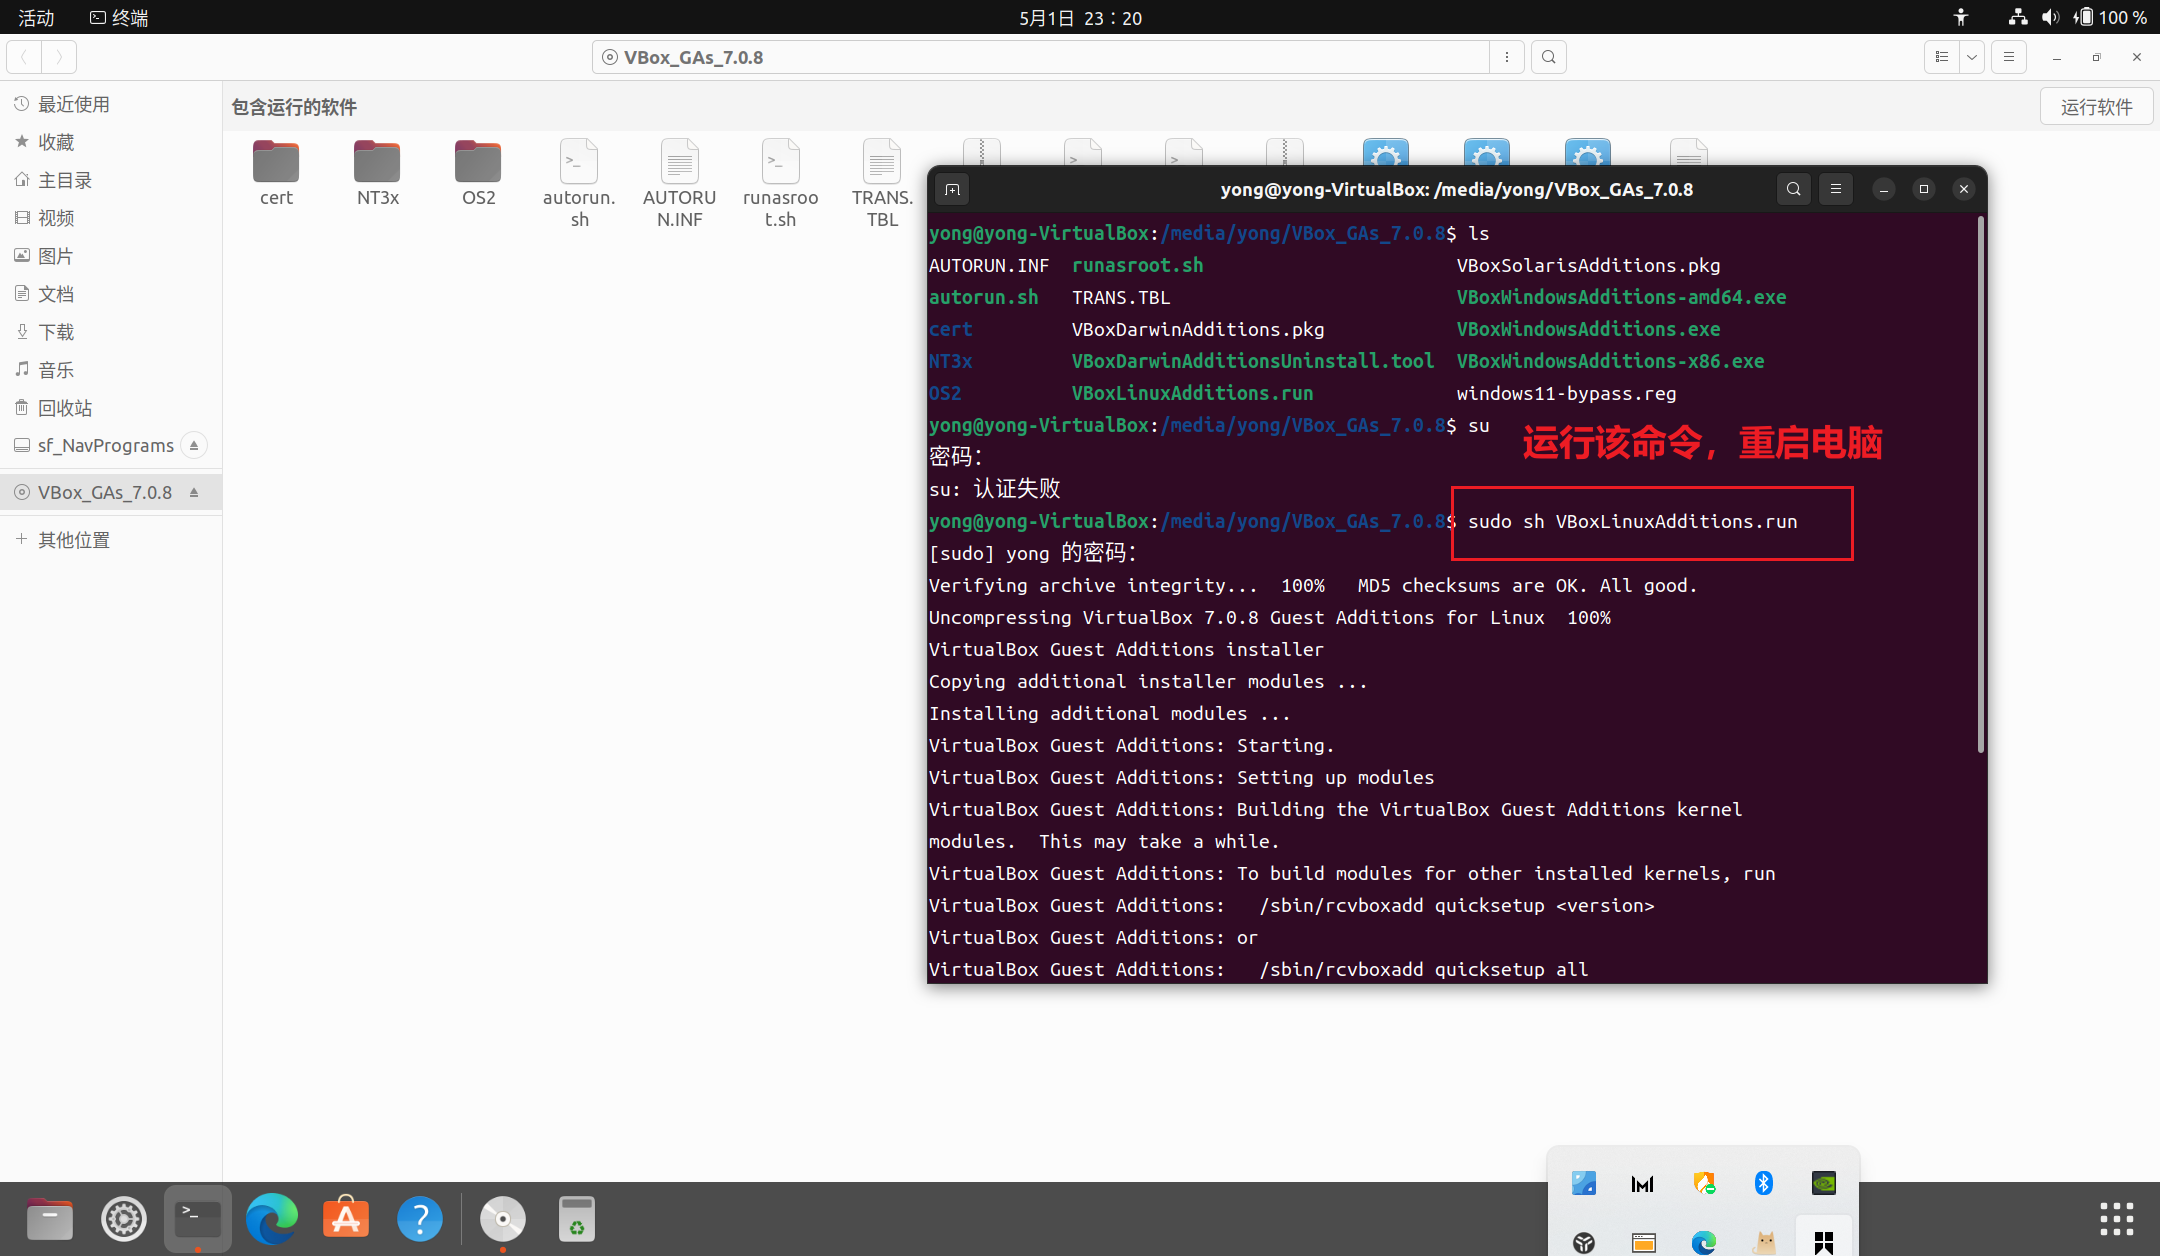Click the terminal vertical scrollbar

point(1980,484)
